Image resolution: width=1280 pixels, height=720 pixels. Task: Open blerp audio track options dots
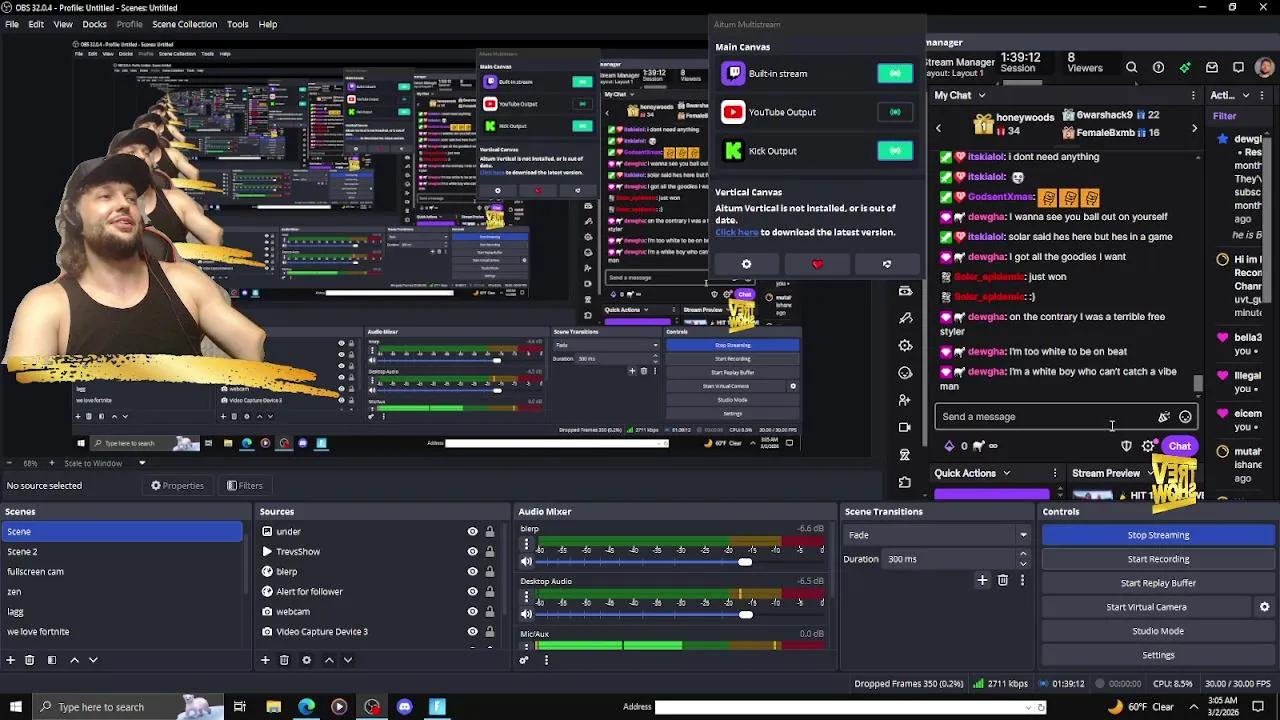click(526, 545)
